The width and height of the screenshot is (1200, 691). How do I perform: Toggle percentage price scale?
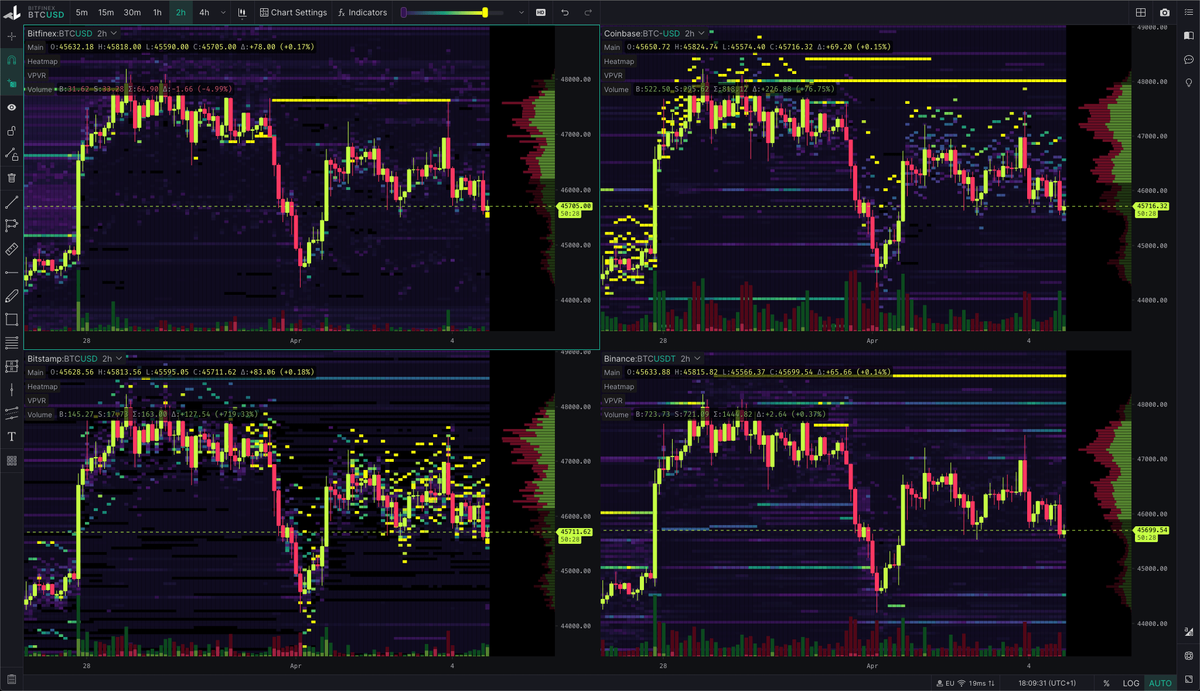(x=1106, y=683)
